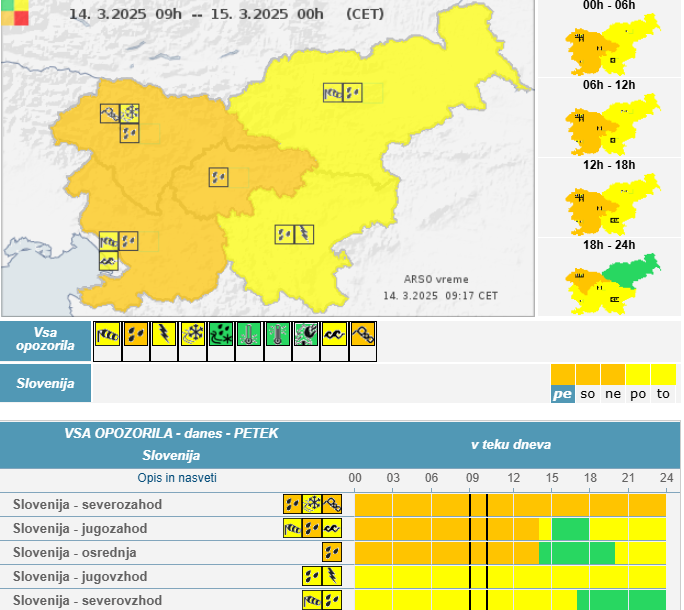
Task: Choose yellow snowflake icon in Vsa opozorila row
Action: click(x=192, y=335)
